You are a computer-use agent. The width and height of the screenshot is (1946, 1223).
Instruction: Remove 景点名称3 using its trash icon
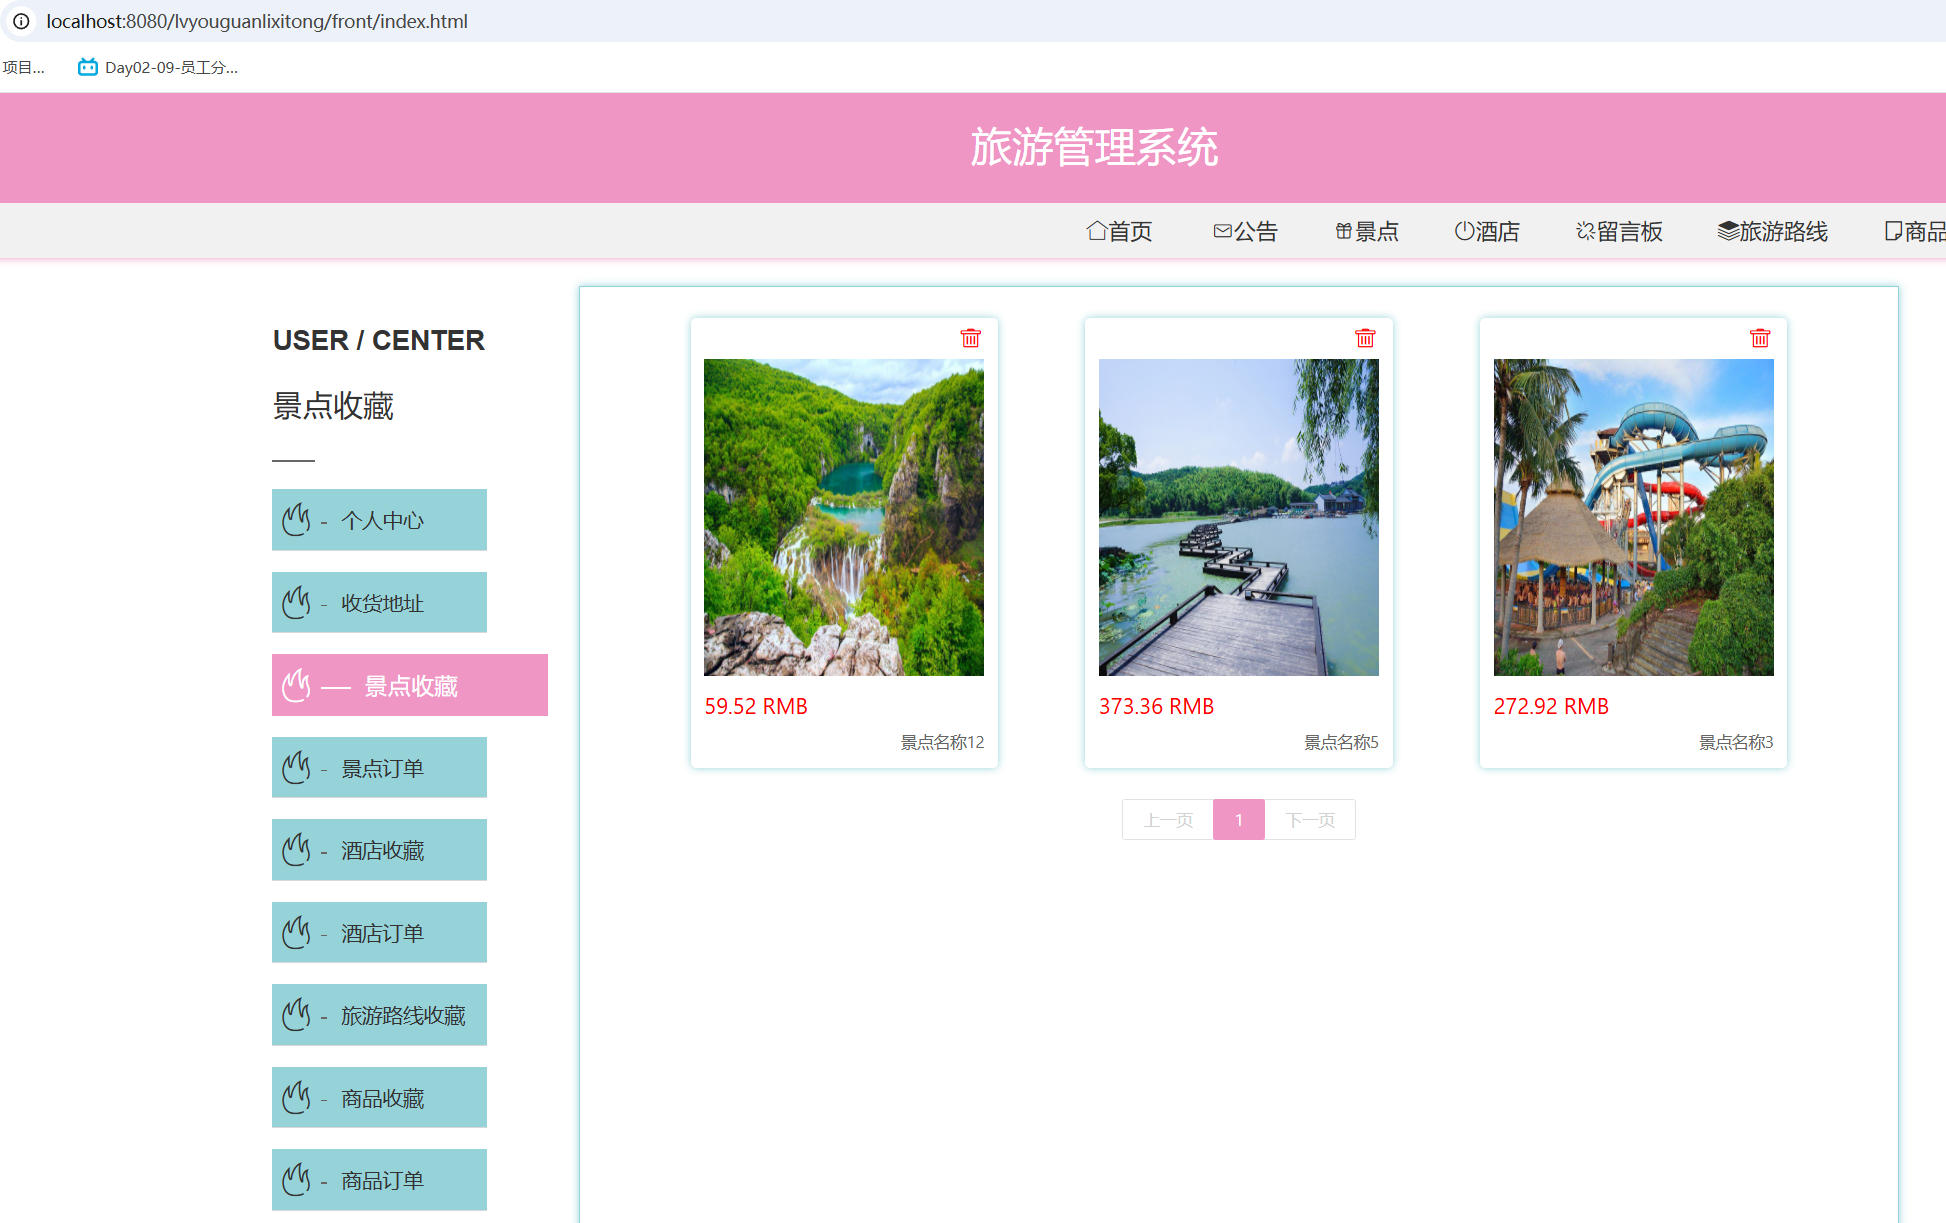tap(1760, 338)
